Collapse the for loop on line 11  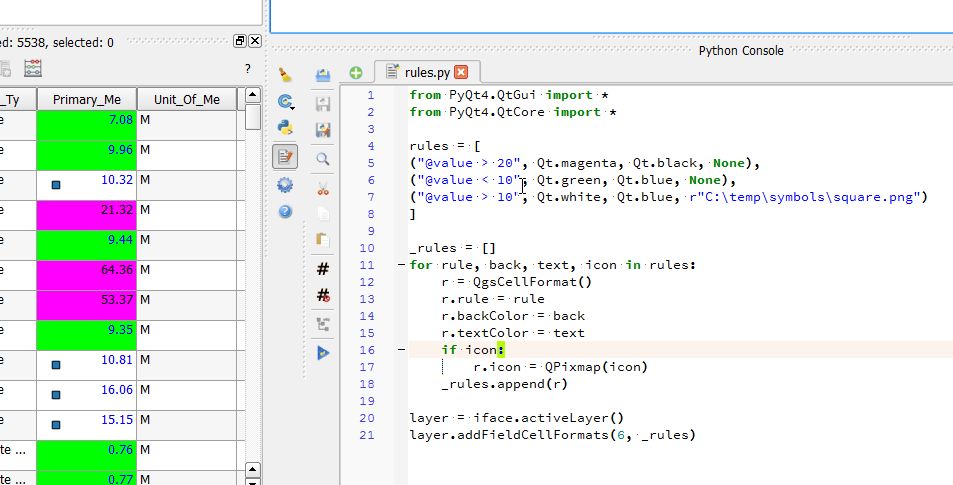coord(401,265)
